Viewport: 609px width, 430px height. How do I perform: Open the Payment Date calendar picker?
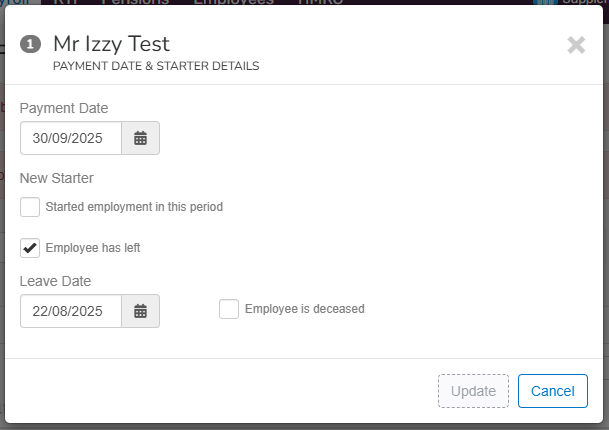[140, 139]
